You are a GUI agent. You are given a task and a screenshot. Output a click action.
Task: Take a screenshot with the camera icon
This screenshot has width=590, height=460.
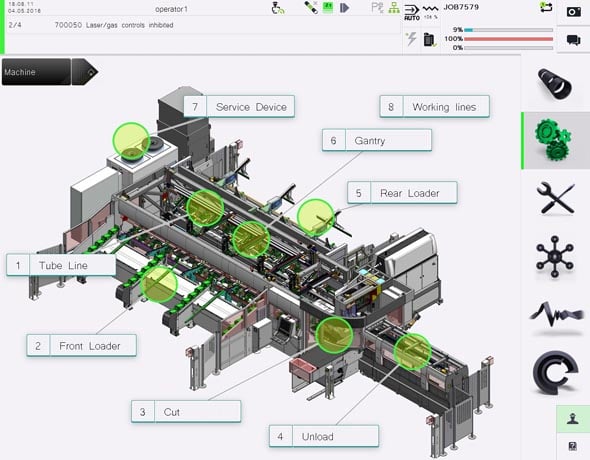[573, 12]
